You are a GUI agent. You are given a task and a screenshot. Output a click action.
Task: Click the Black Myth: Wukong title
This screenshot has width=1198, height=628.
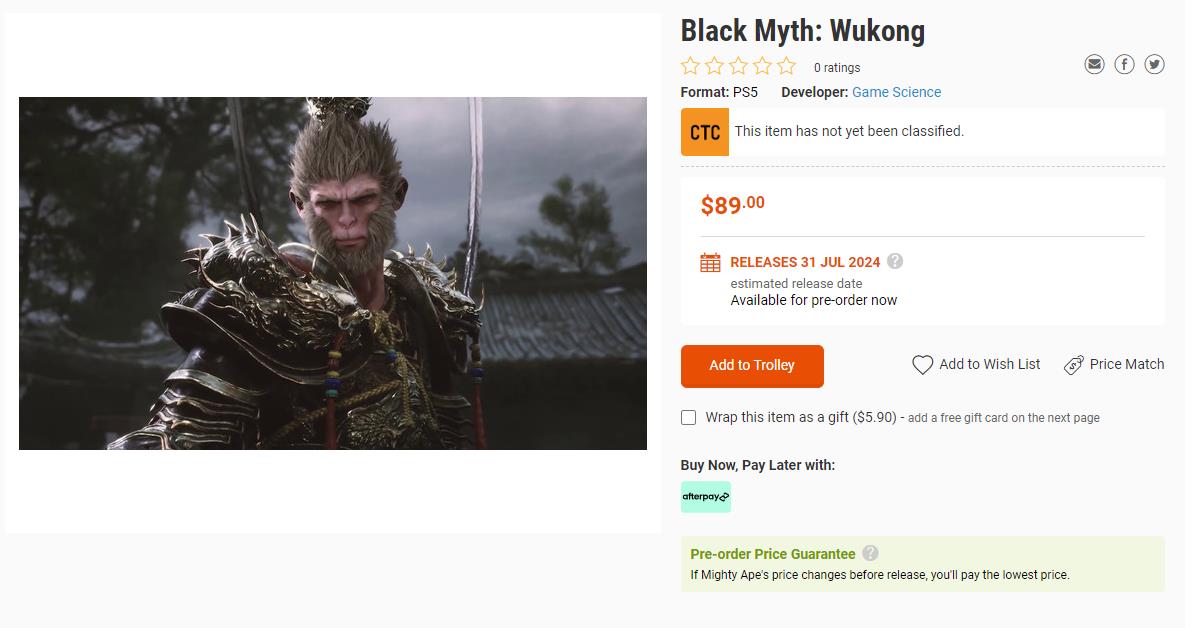click(x=802, y=31)
